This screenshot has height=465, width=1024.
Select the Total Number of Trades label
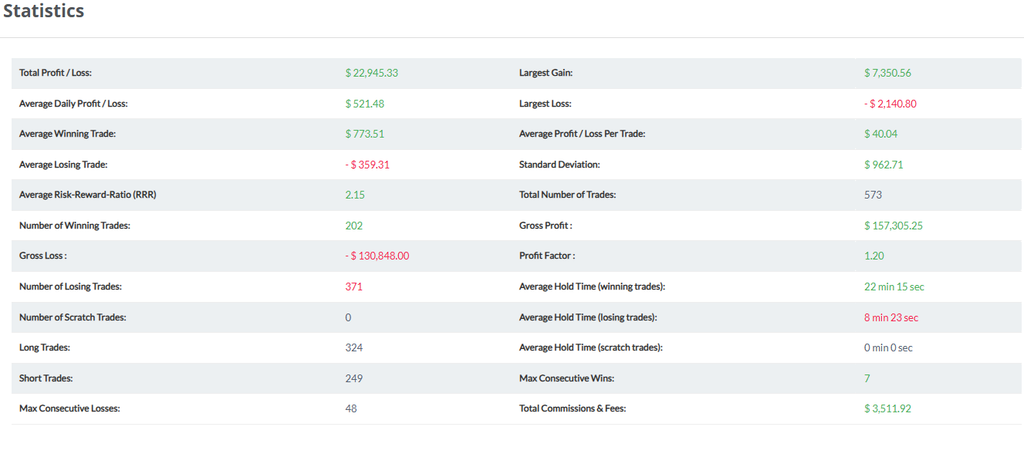click(x=568, y=195)
